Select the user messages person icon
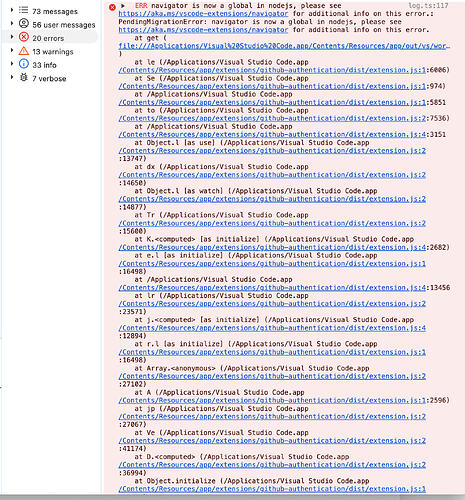Image resolution: width=465 pixels, height=500 pixels. point(24,23)
